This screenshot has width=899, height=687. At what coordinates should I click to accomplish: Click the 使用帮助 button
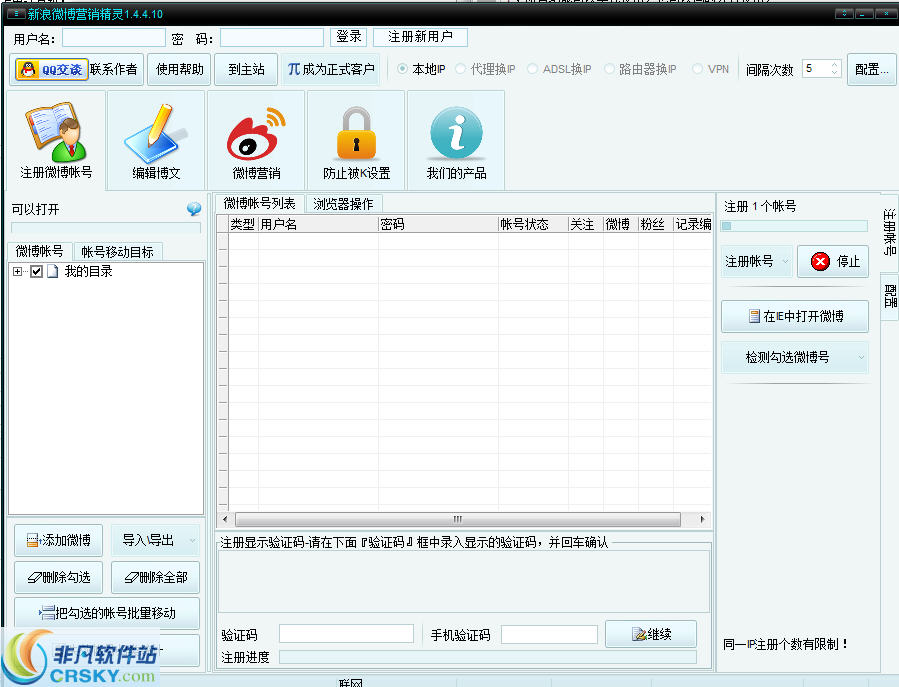[x=179, y=69]
